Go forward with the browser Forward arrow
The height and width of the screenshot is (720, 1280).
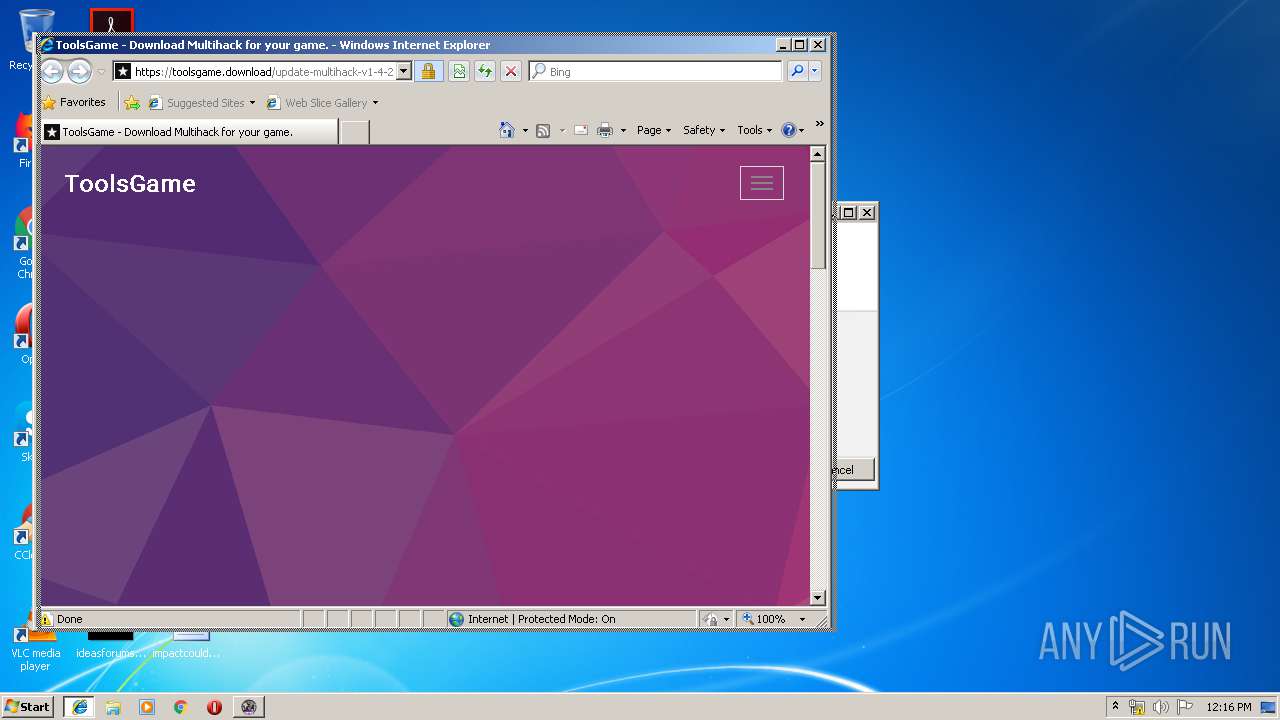pyautogui.click(x=79, y=71)
